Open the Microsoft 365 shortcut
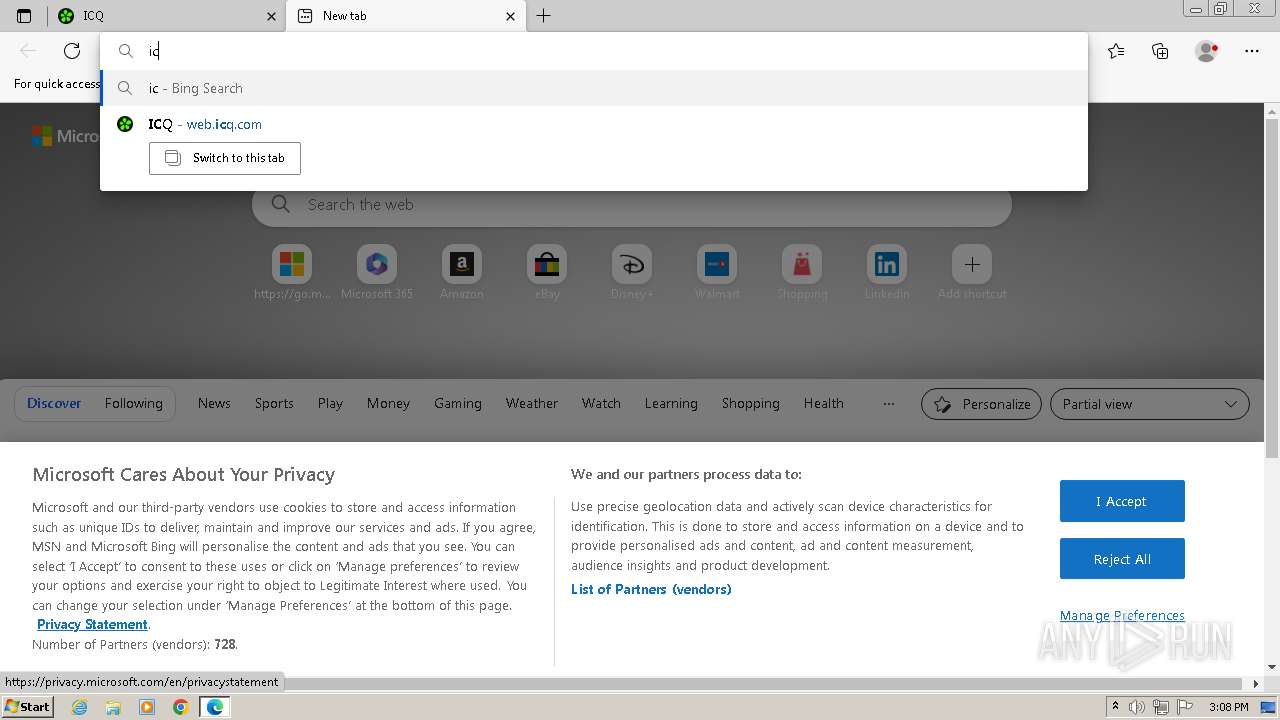The width and height of the screenshot is (1280, 720). point(377,272)
